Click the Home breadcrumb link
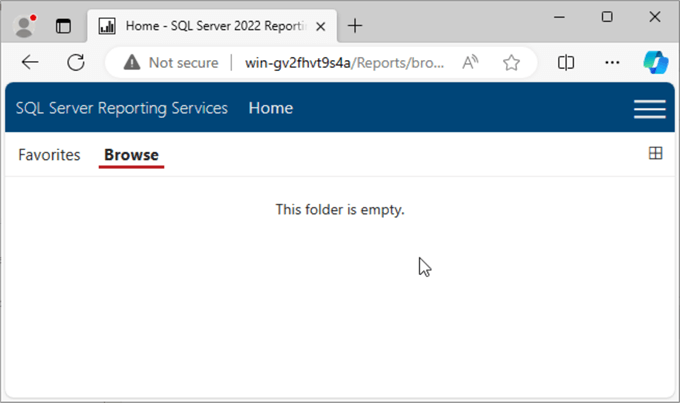This screenshot has width=680, height=403. (271, 108)
